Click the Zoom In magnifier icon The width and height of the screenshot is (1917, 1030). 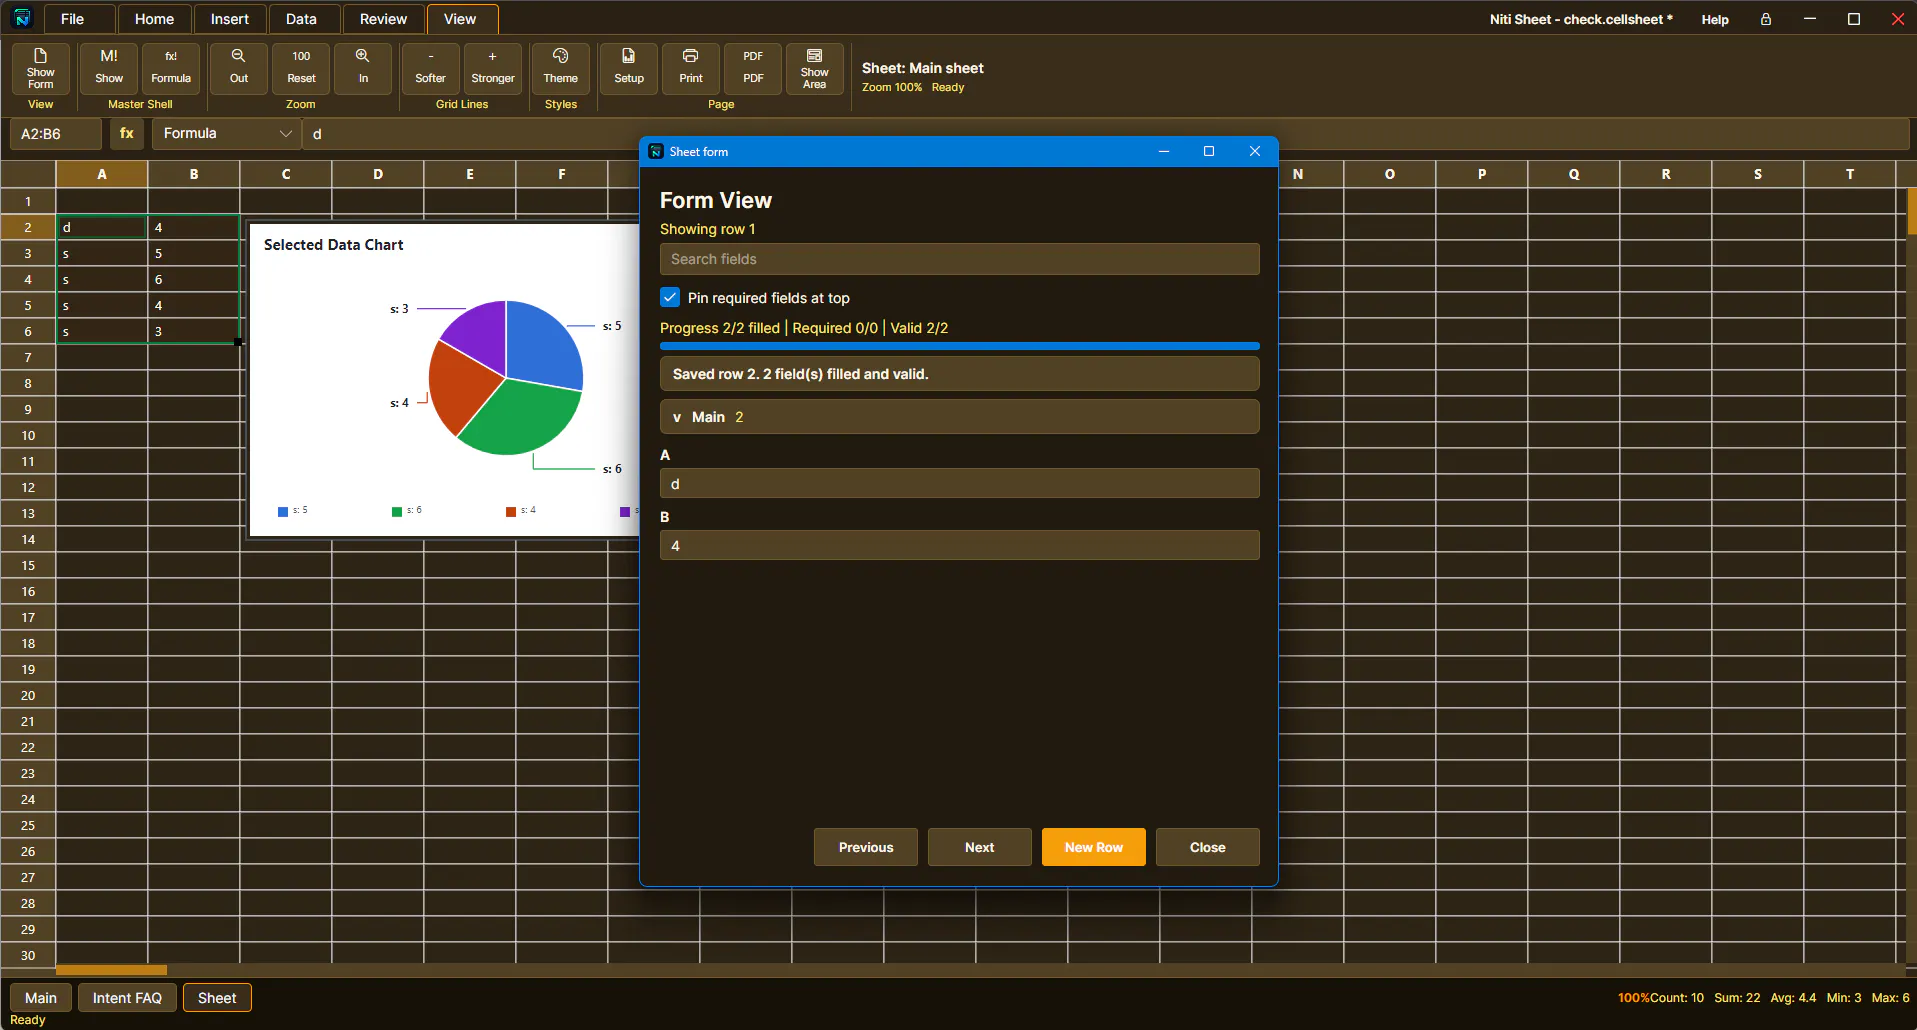(362, 56)
